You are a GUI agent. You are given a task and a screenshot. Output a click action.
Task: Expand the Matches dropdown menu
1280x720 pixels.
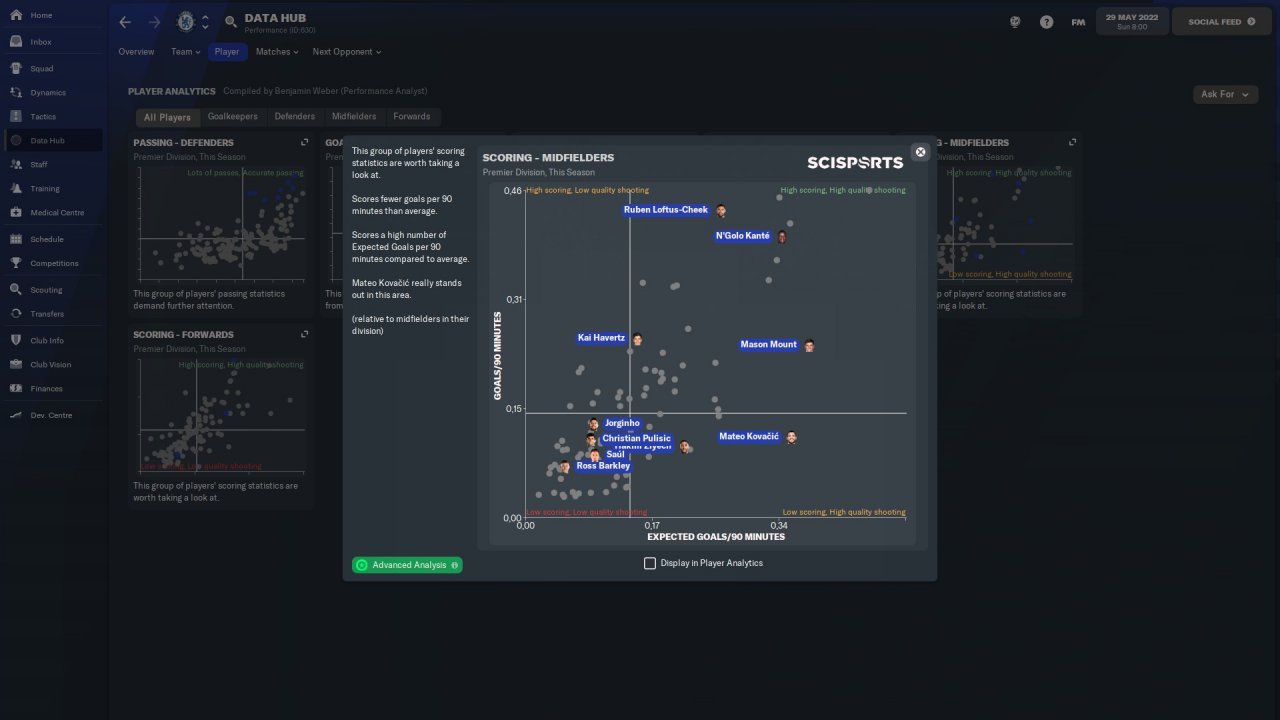pos(277,52)
